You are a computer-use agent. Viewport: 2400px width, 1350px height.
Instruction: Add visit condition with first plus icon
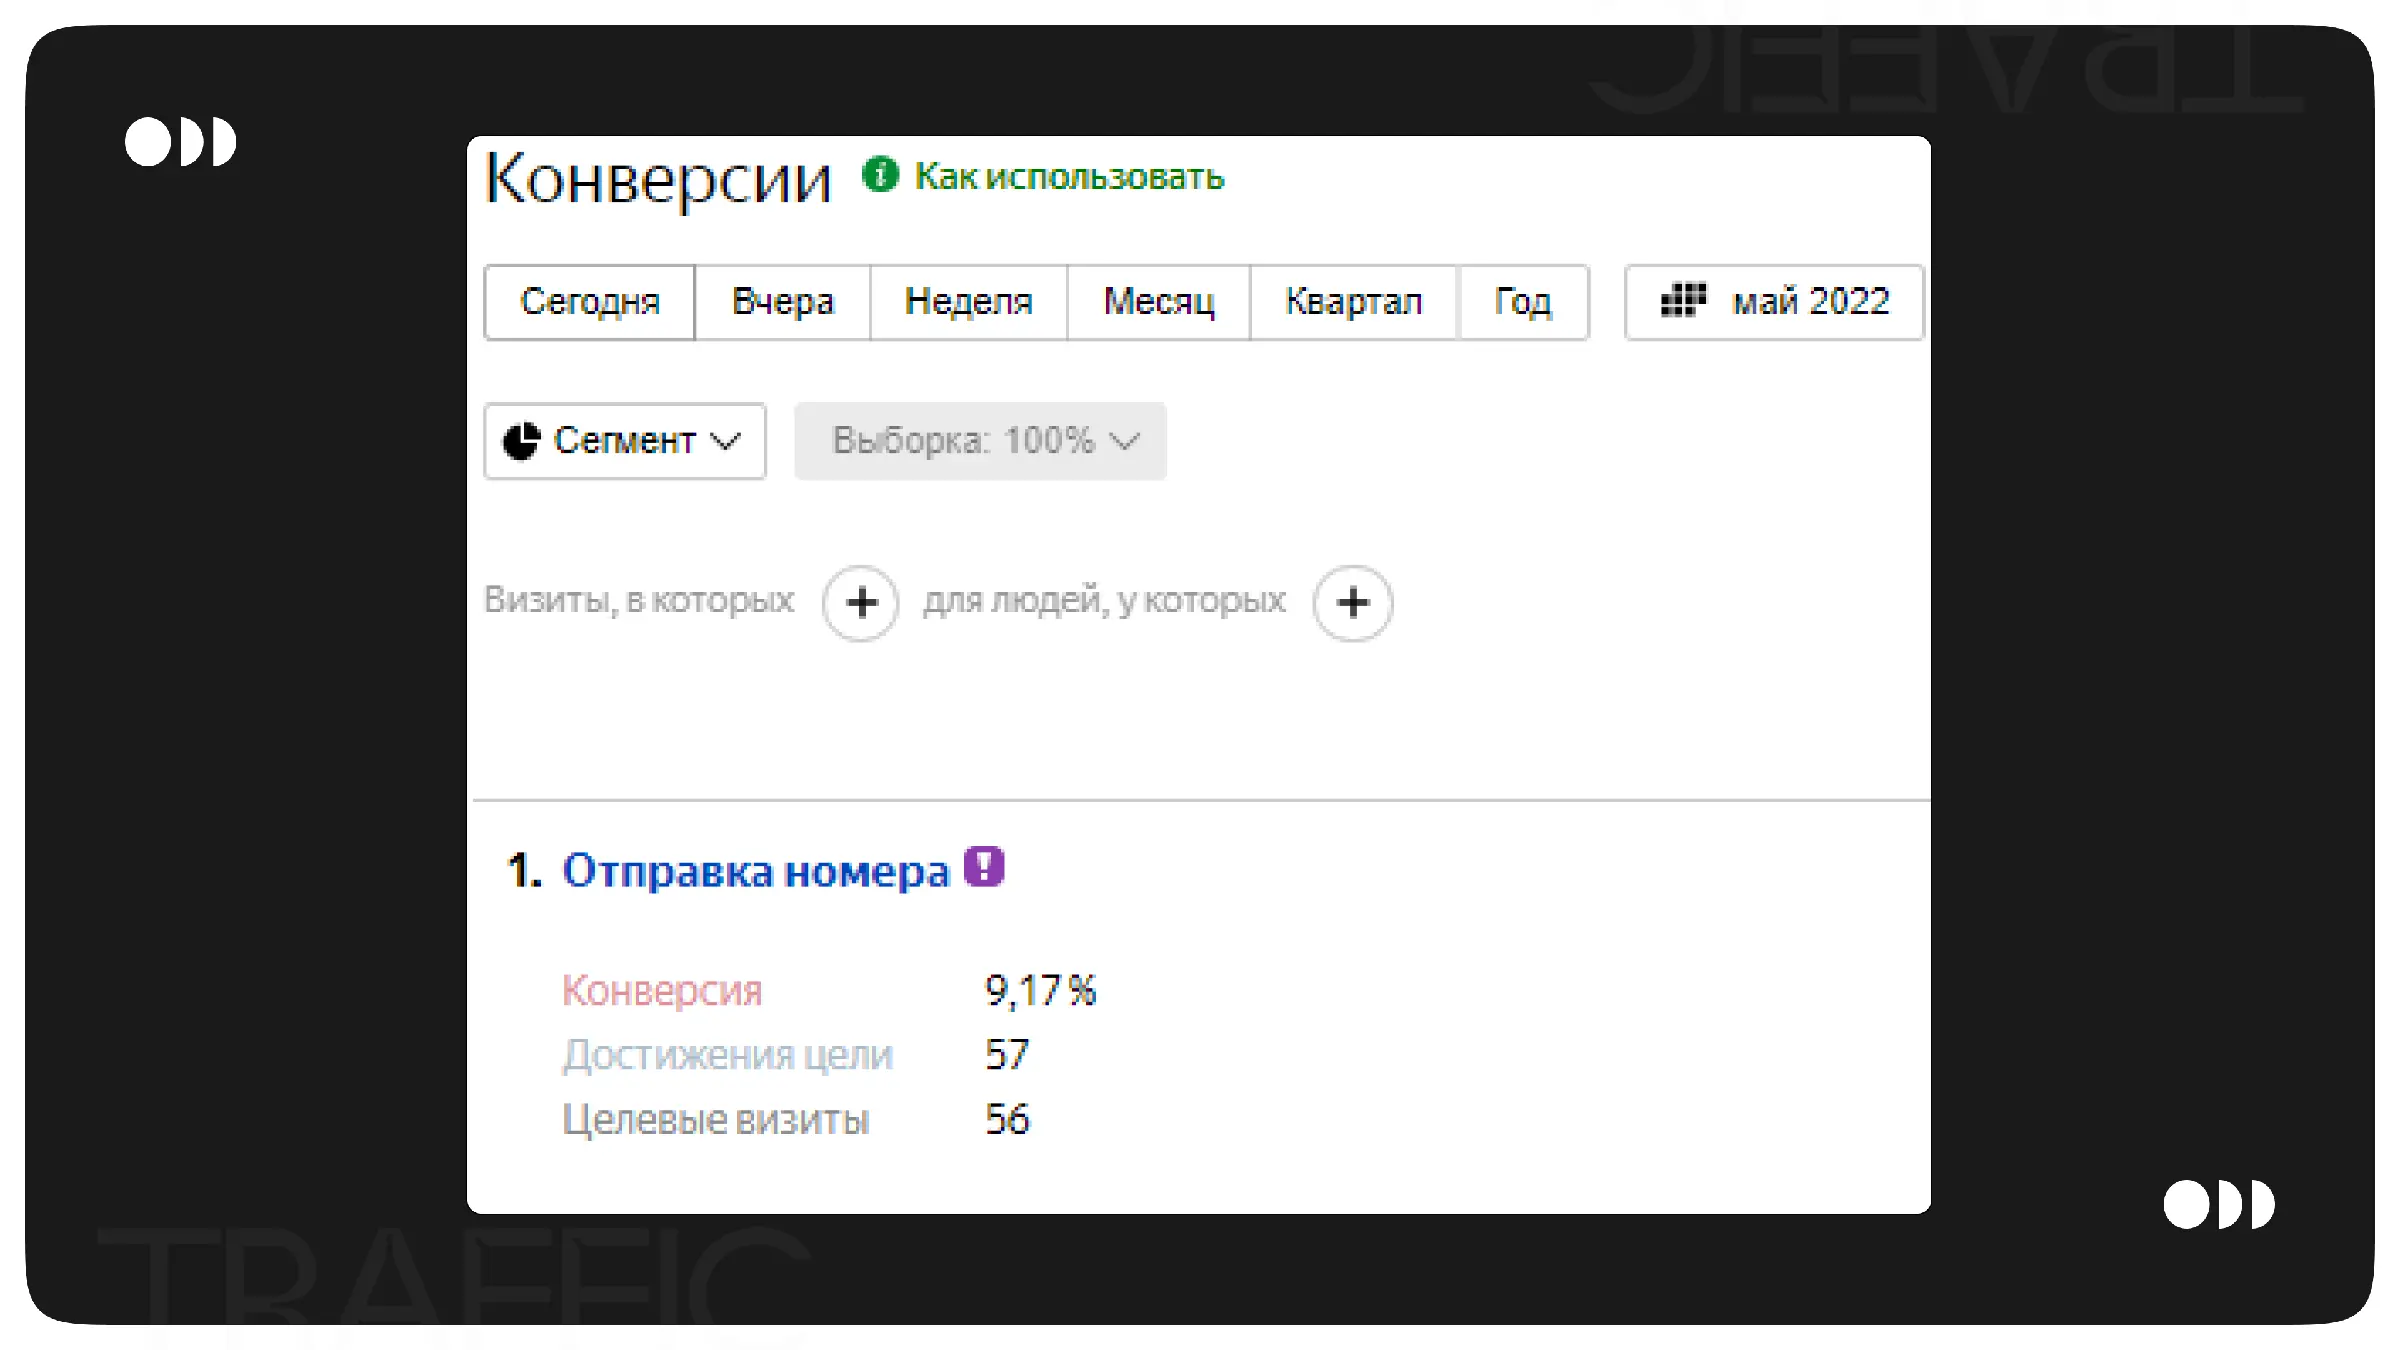pyautogui.click(x=861, y=603)
